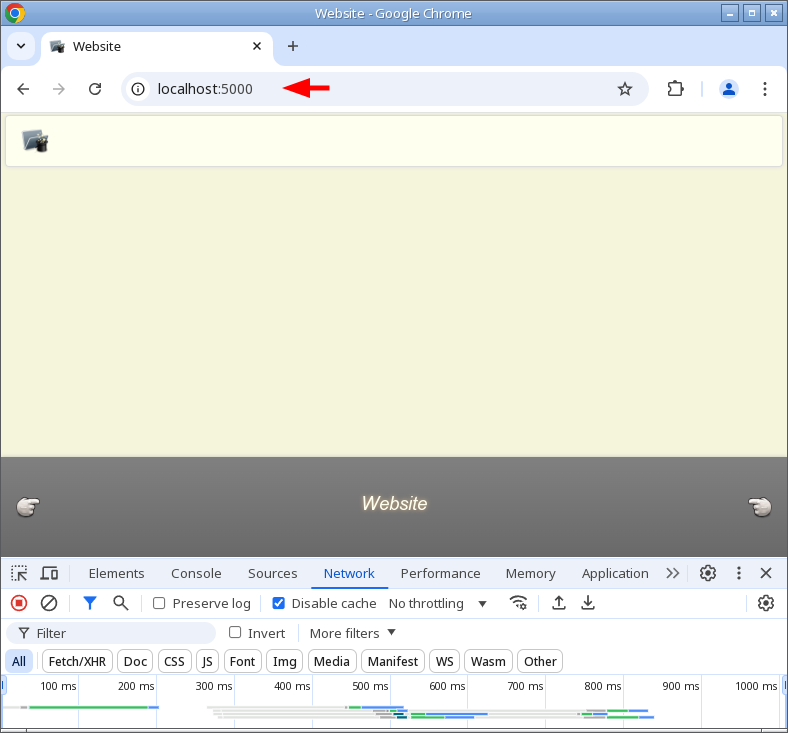Filter requests by JS
This screenshot has width=788, height=733.
[208, 661]
